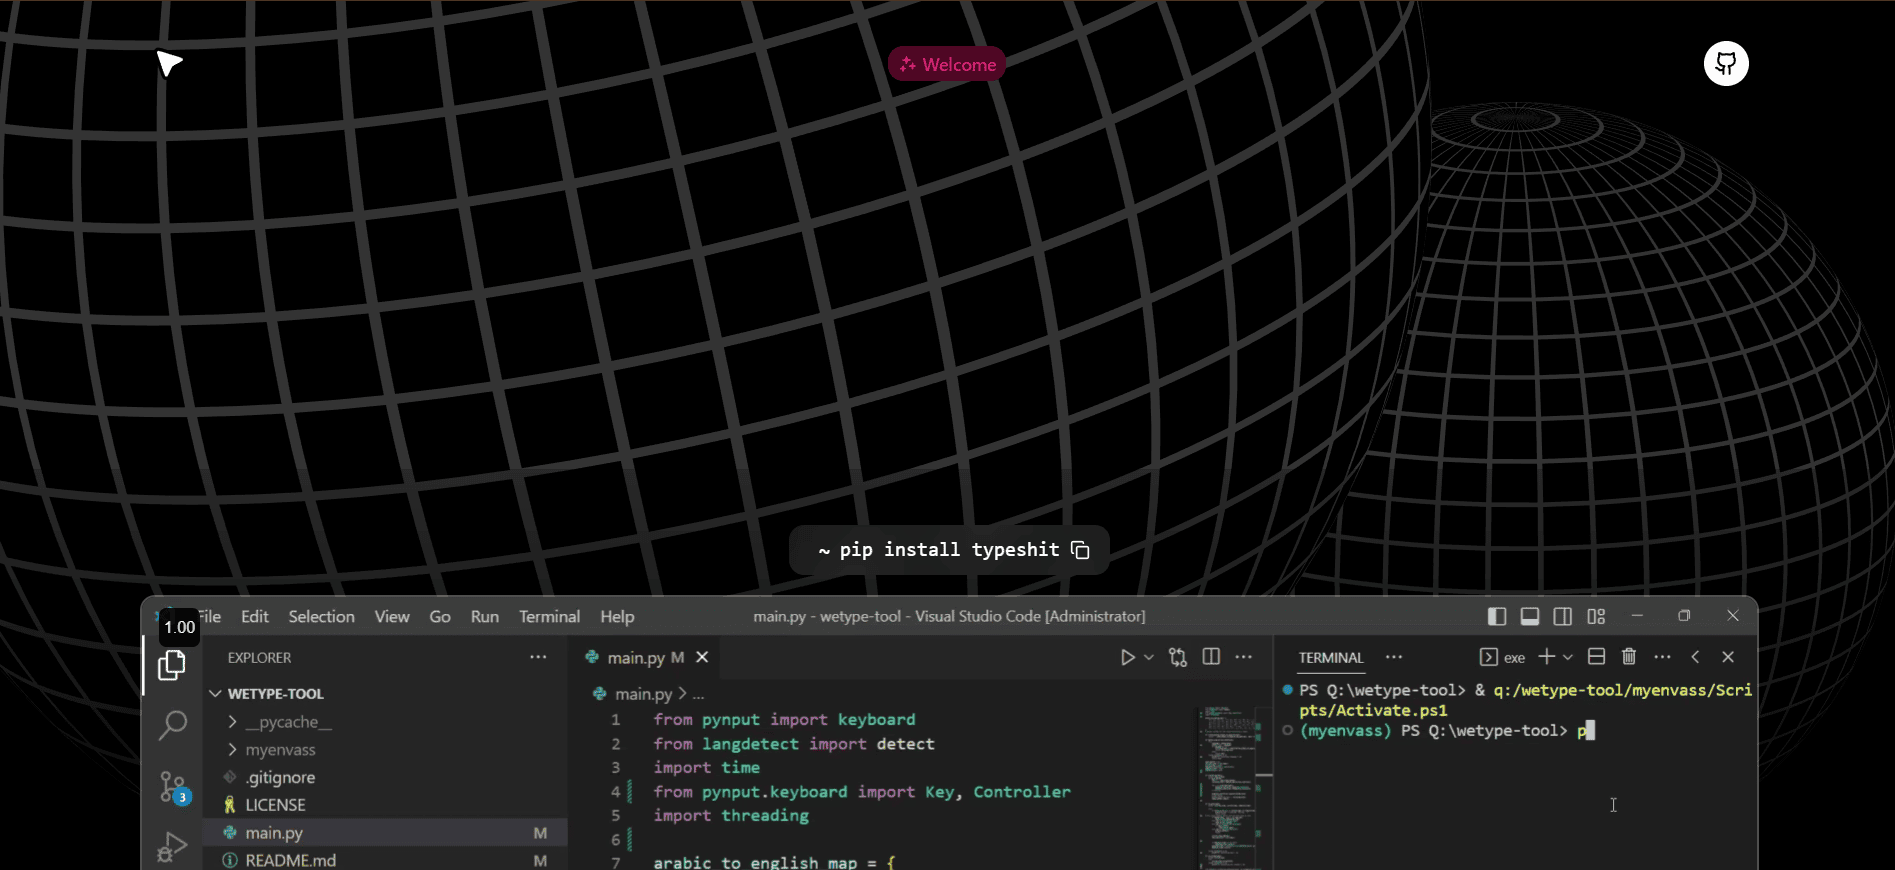Viewport: 1895px width, 870px height.
Task: Click the Welcome badge
Action: pyautogui.click(x=946, y=65)
